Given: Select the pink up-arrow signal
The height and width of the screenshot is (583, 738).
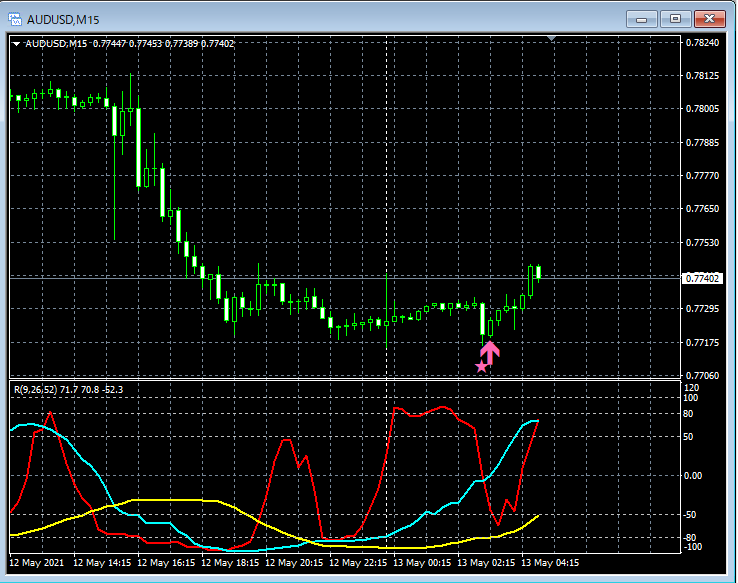Looking at the screenshot, I should tap(490, 353).
